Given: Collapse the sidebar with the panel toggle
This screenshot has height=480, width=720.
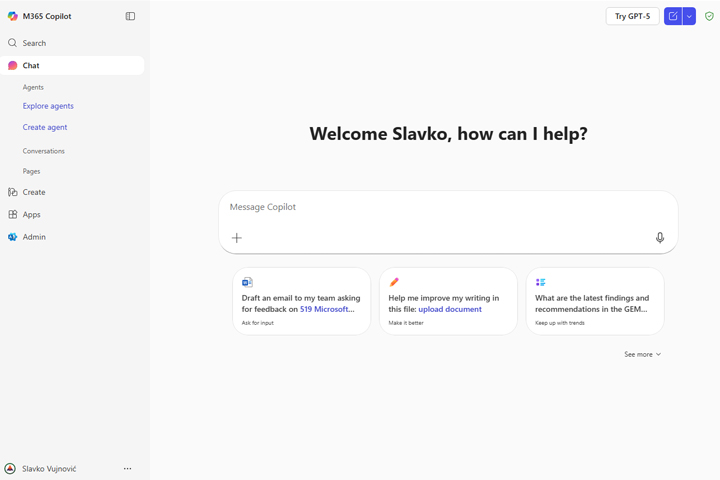Looking at the screenshot, I should coord(130,16).
